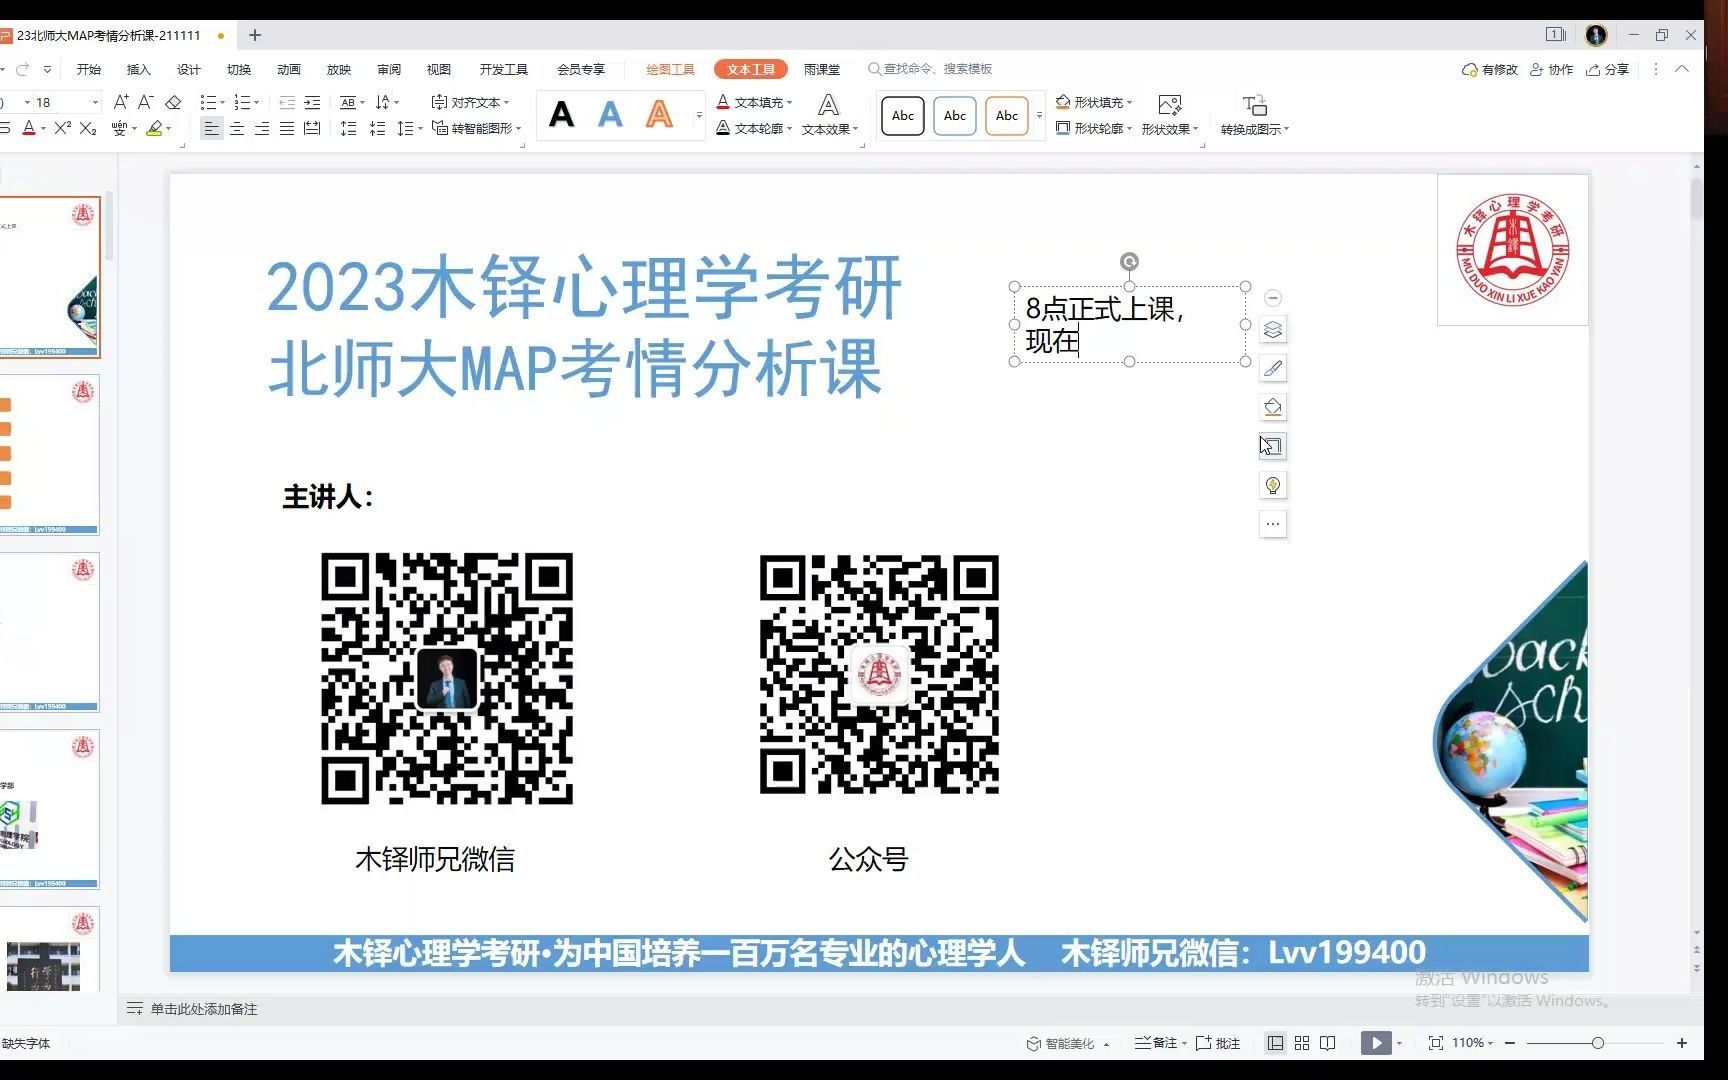Click the 协作 collaborate button
This screenshot has width=1728, height=1080.
coord(1552,69)
